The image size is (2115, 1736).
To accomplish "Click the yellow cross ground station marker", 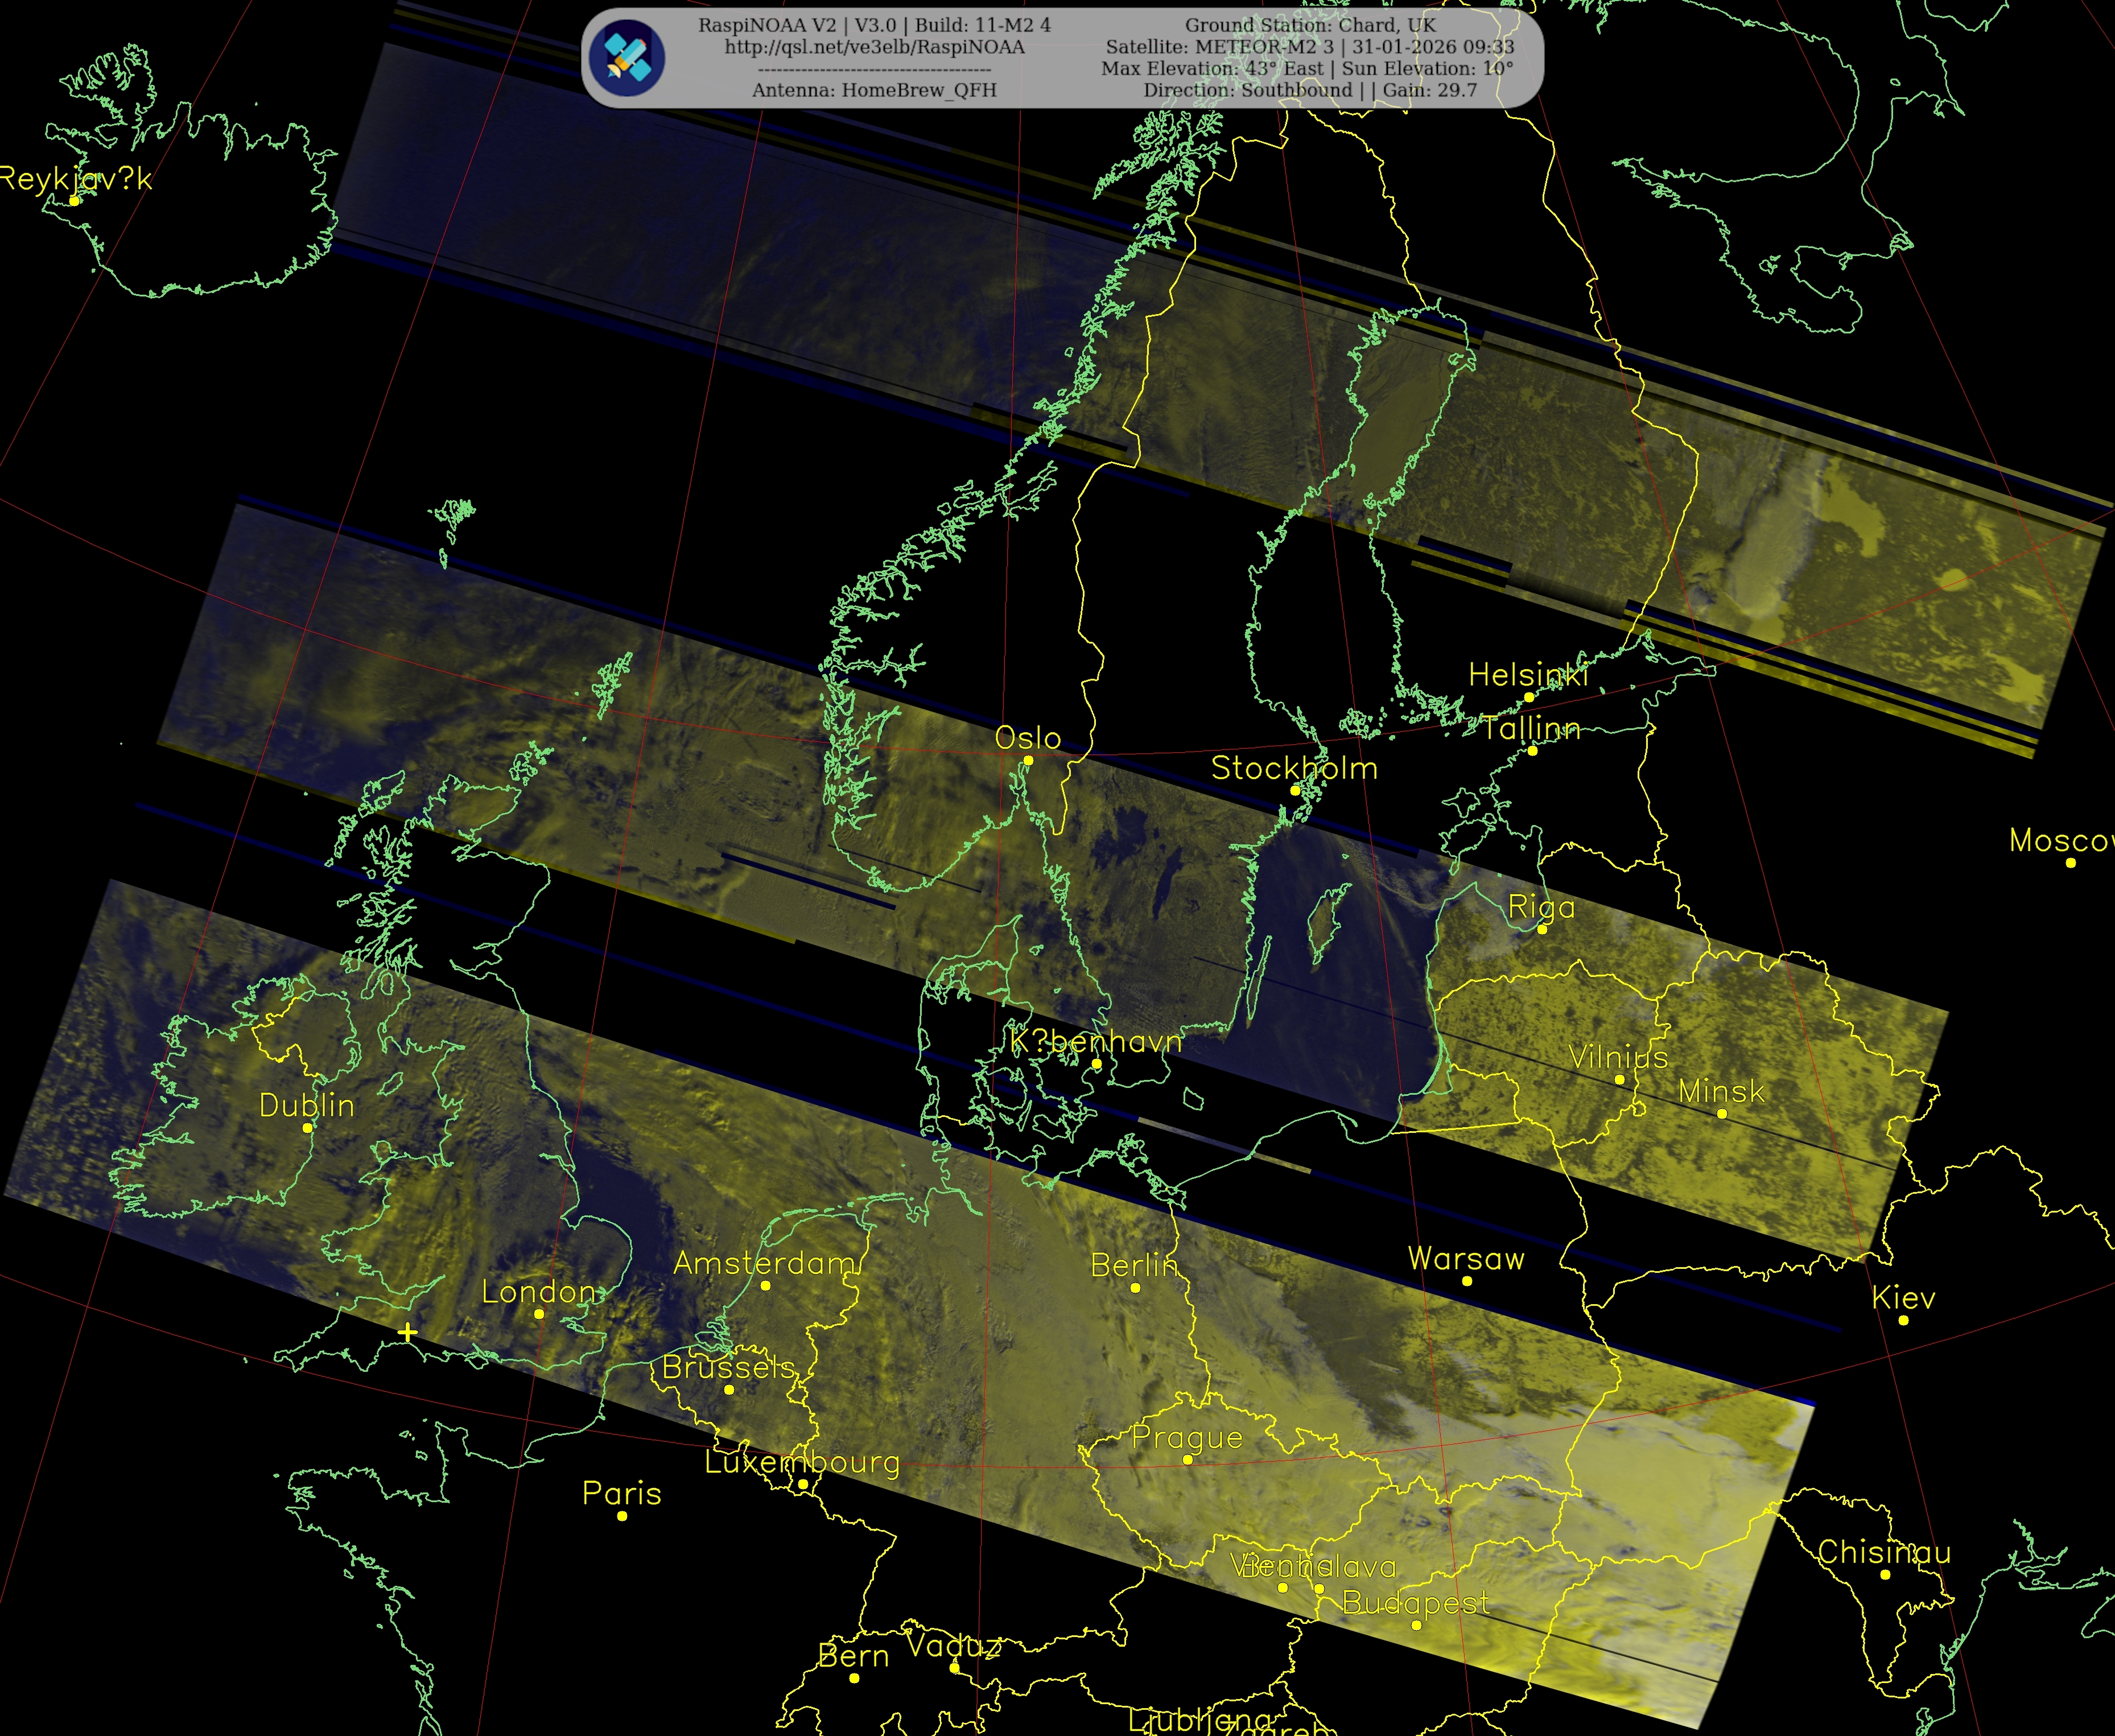I will pyautogui.click(x=407, y=1332).
